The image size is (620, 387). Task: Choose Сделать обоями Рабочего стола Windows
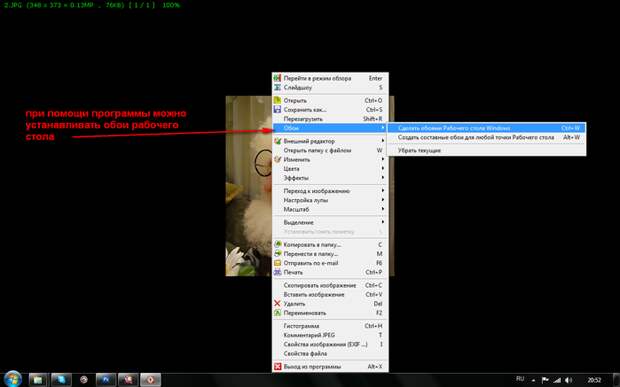click(x=486, y=128)
